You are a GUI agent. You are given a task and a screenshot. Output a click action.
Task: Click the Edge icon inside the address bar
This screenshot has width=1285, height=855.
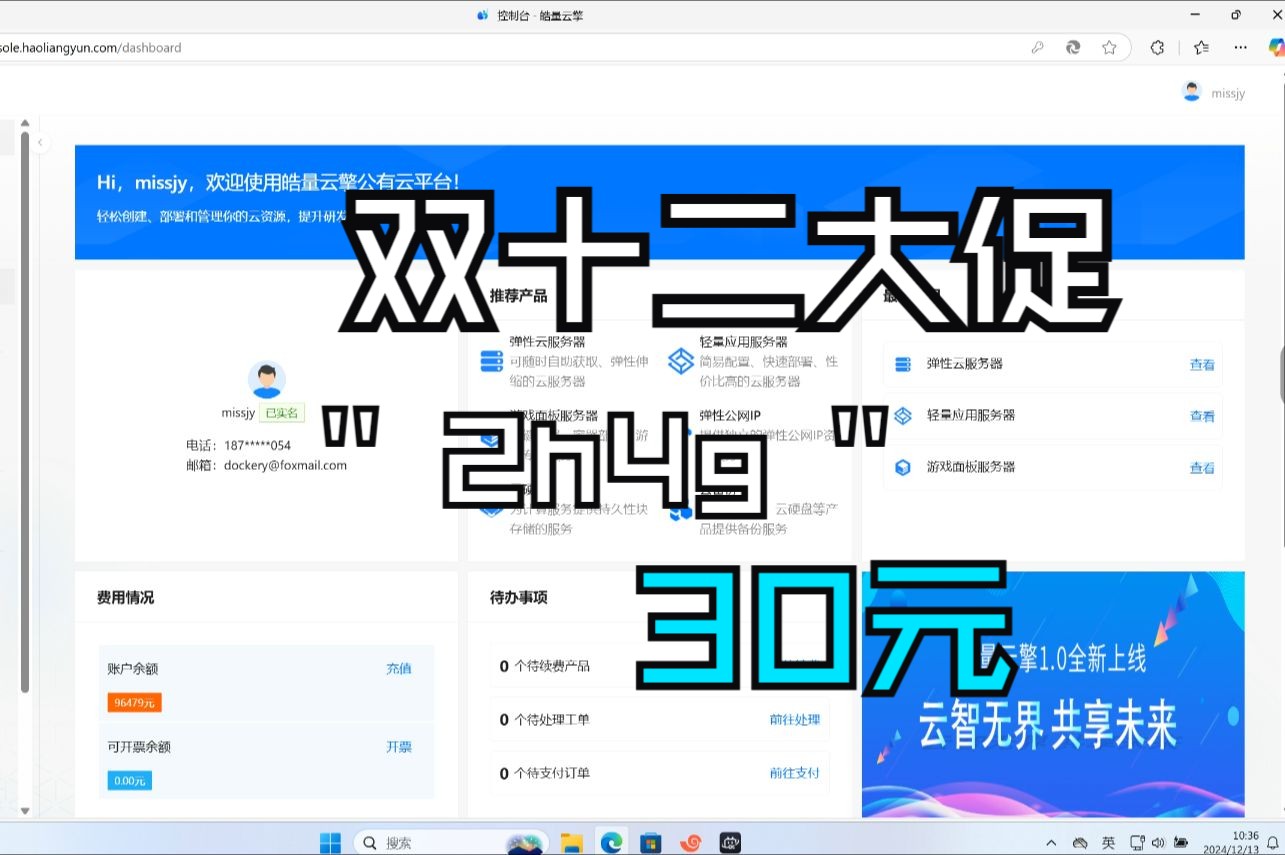click(x=1073, y=47)
